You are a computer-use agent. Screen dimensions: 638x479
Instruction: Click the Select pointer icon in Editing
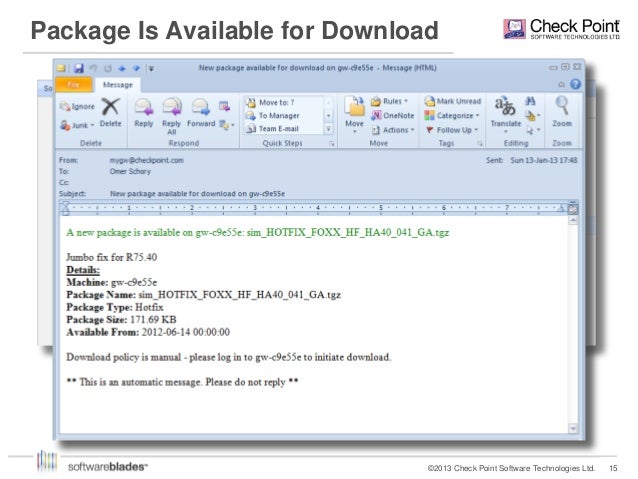coord(532,130)
